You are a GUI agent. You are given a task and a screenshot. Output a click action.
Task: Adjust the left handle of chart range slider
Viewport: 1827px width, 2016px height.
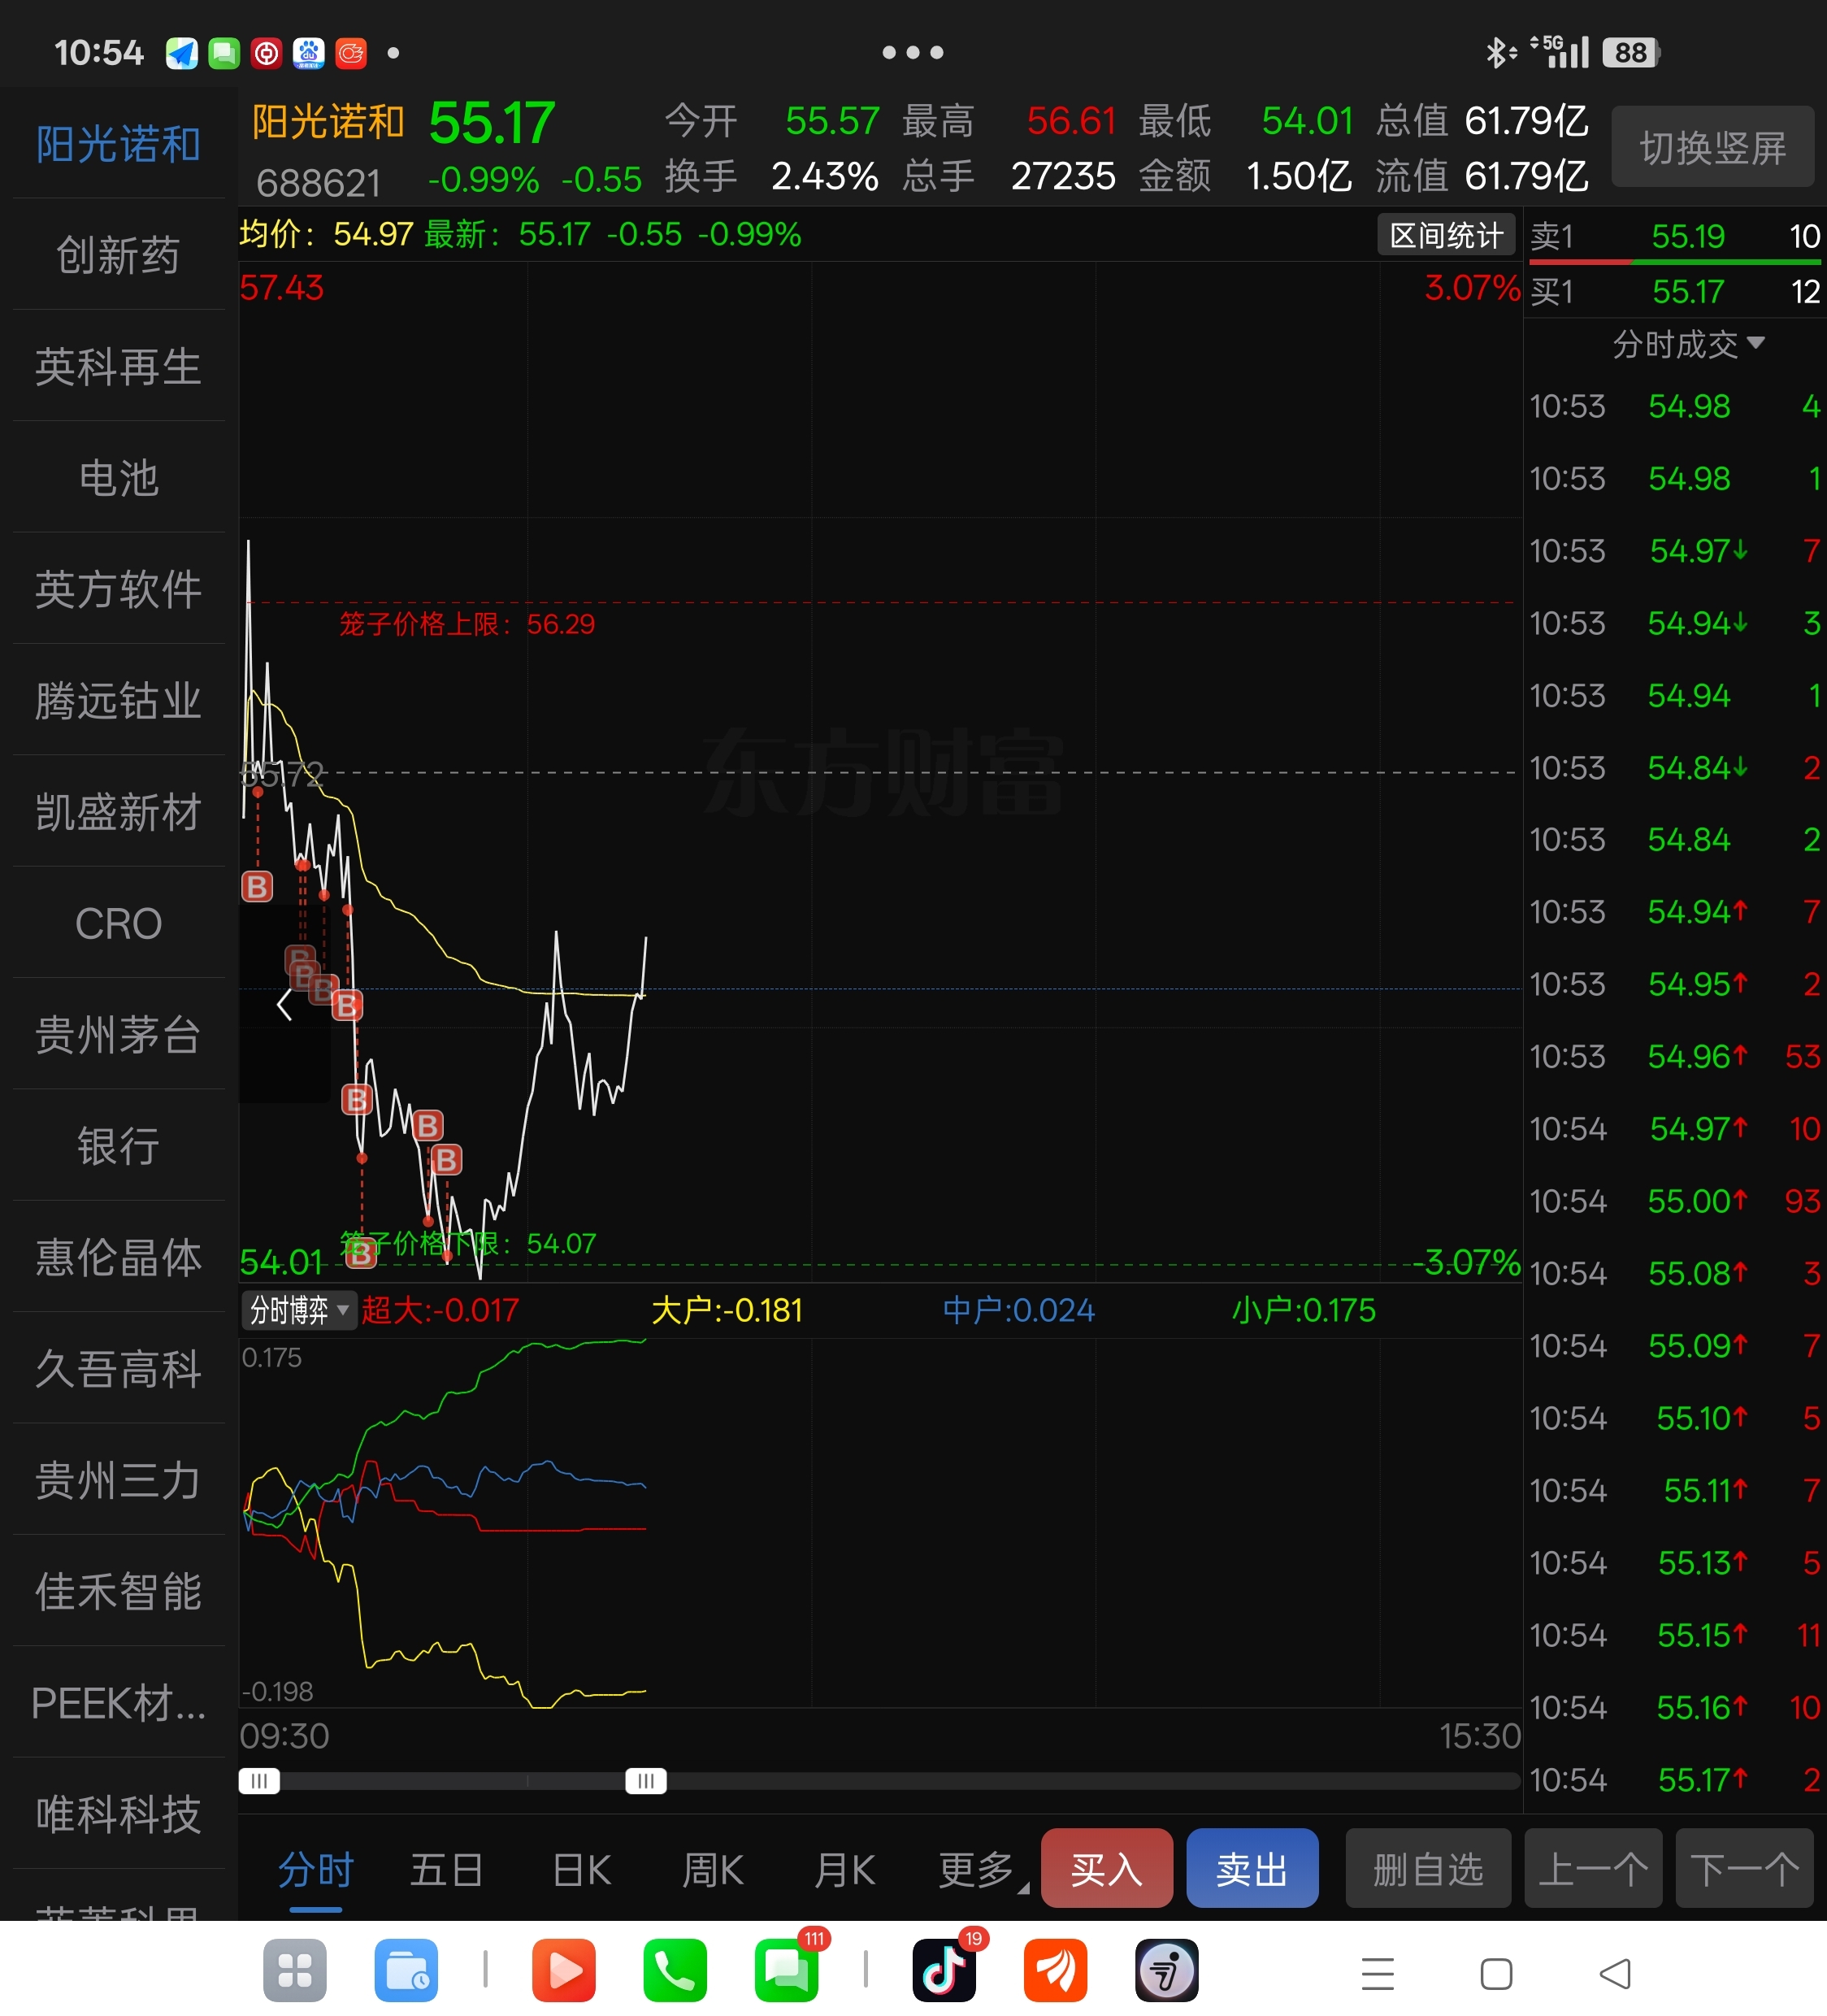pos(259,1780)
